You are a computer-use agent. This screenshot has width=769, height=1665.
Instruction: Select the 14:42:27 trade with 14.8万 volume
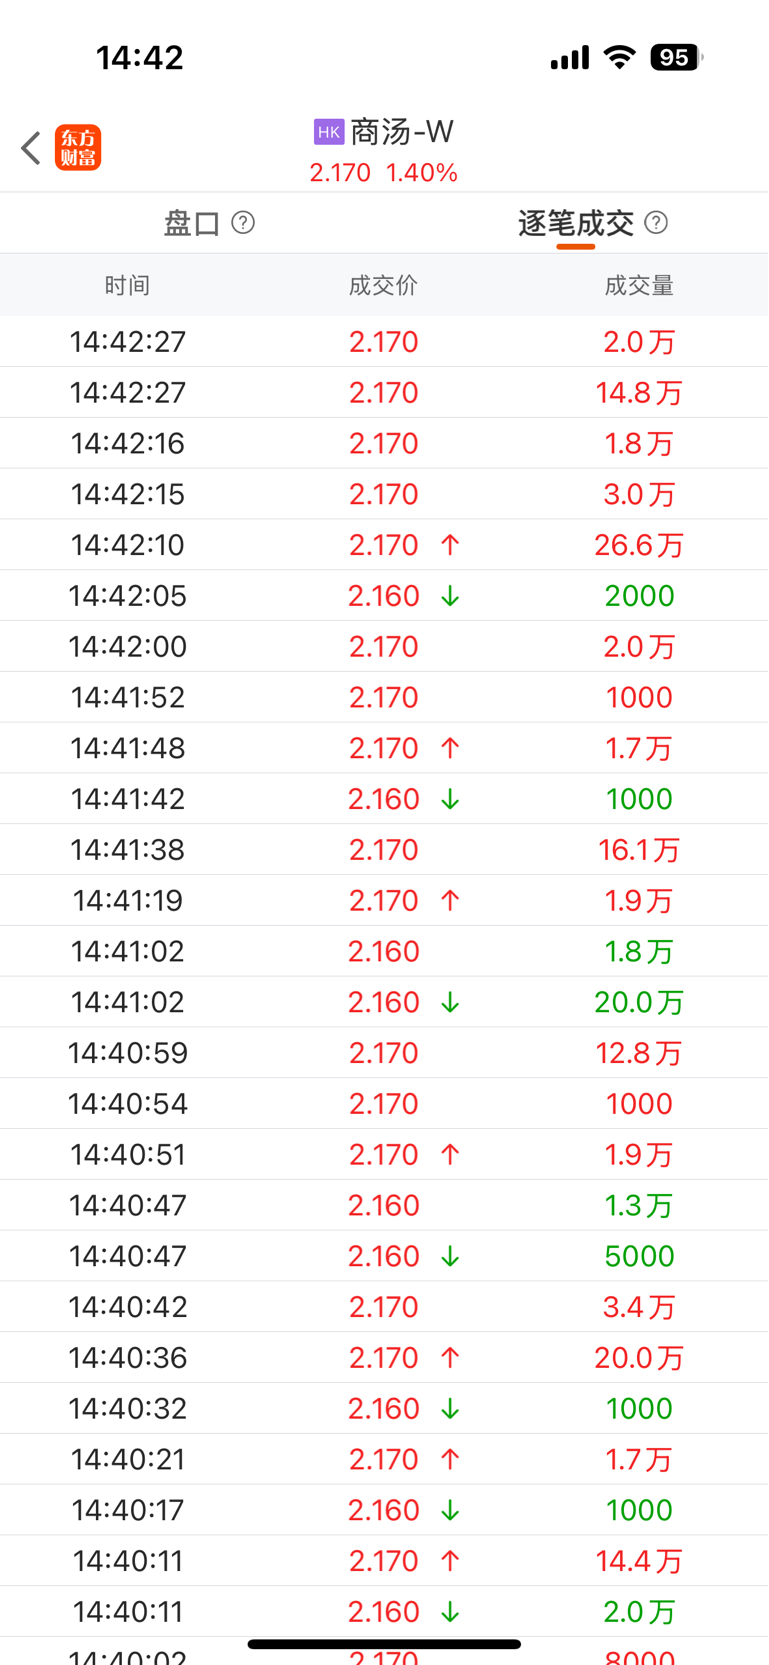384,393
